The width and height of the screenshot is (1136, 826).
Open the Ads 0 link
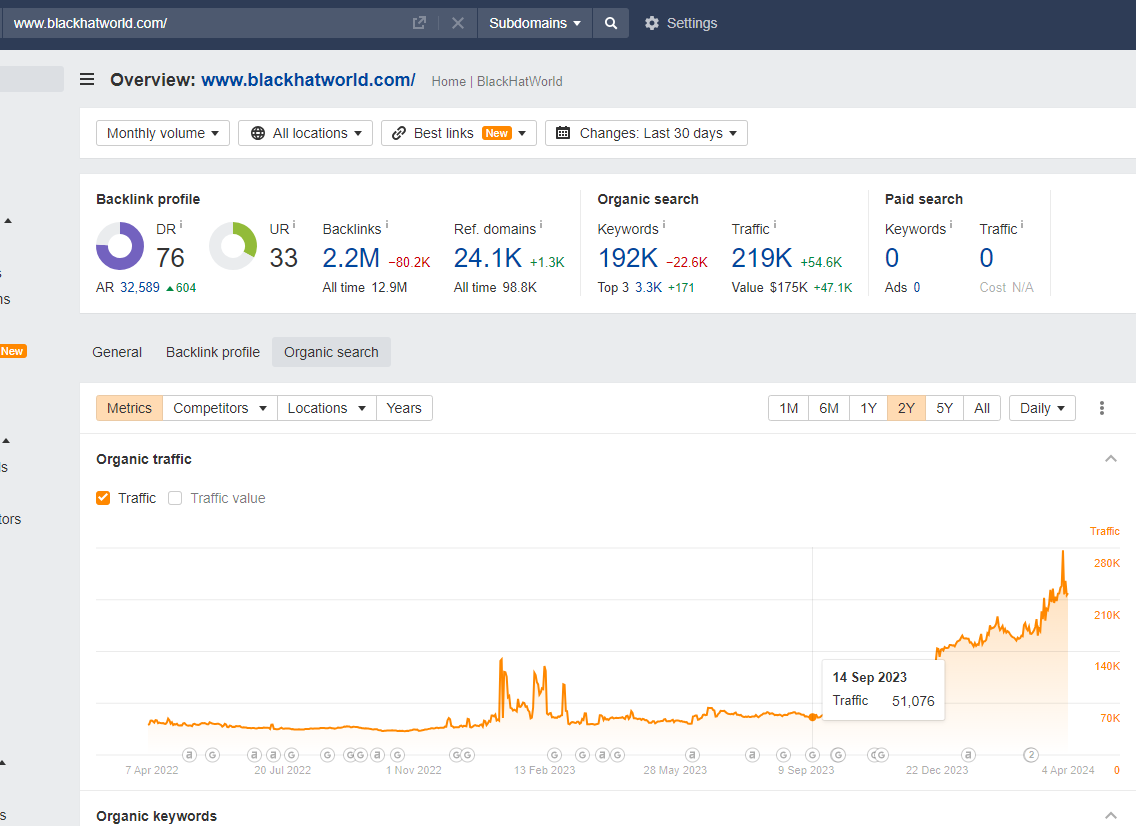pyautogui.click(x=916, y=288)
